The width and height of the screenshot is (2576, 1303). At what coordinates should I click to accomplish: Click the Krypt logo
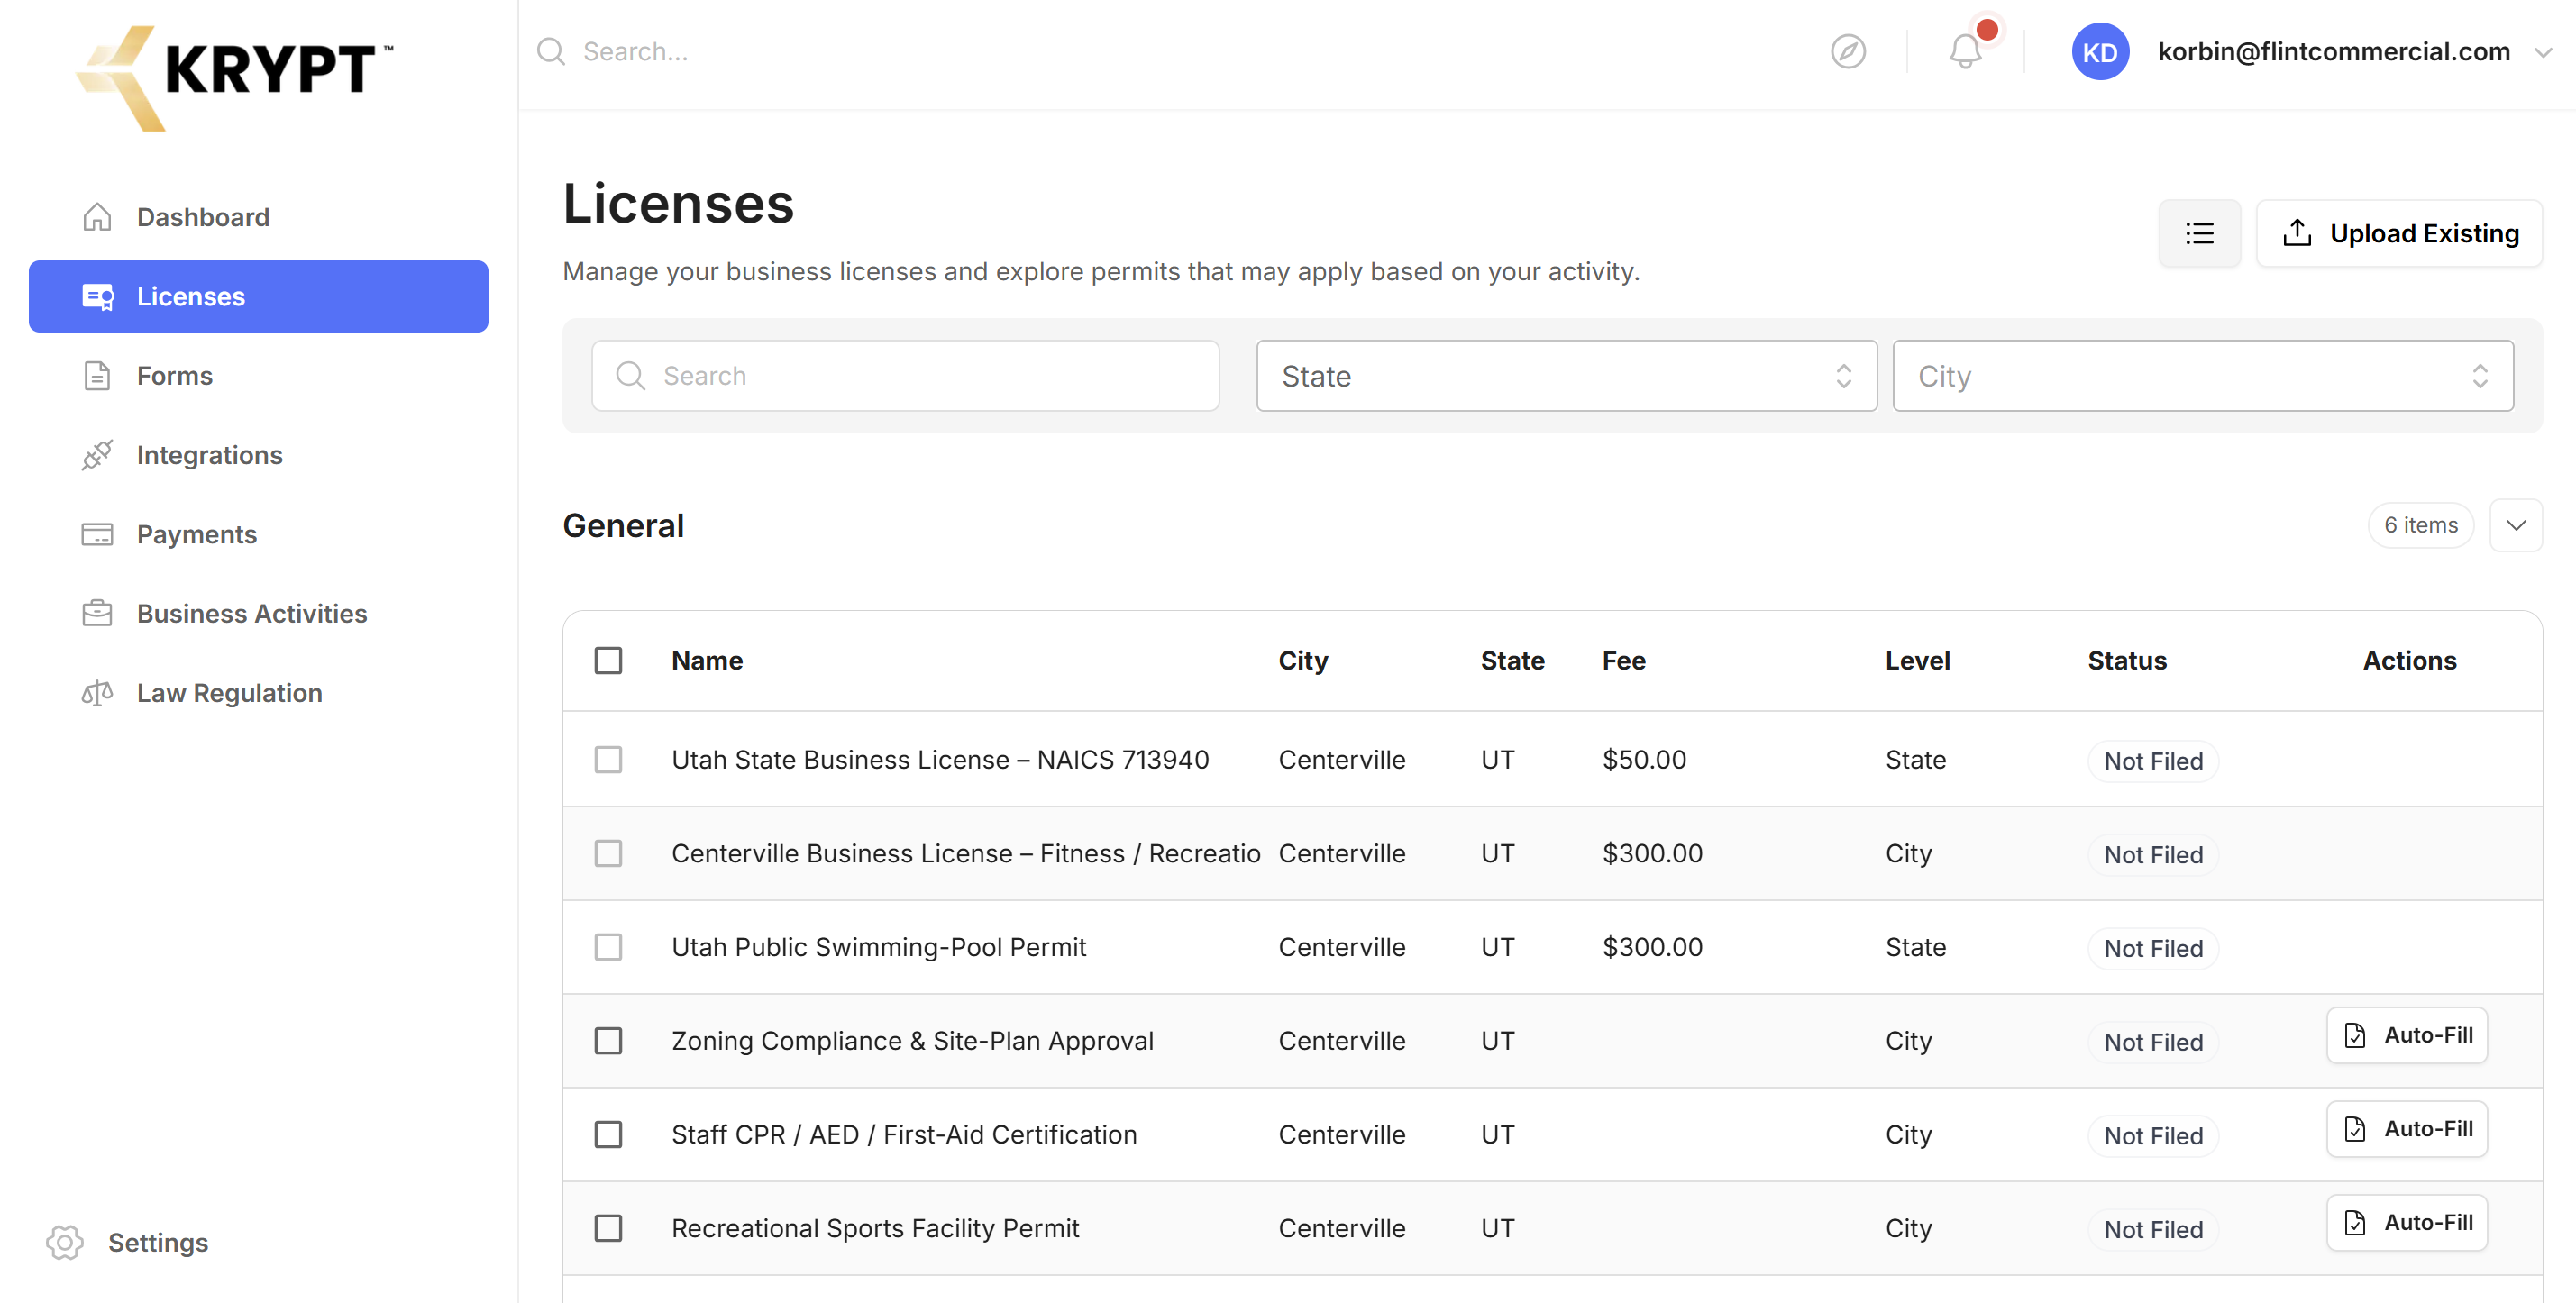point(236,78)
